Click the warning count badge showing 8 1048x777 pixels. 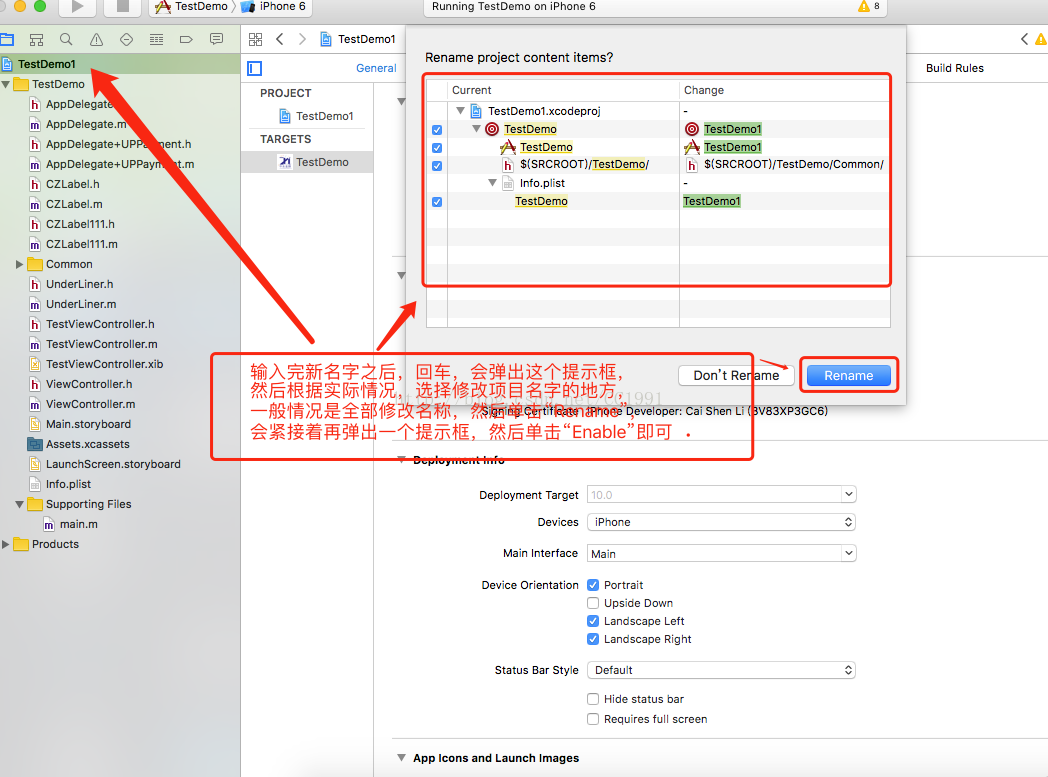coord(869,7)
